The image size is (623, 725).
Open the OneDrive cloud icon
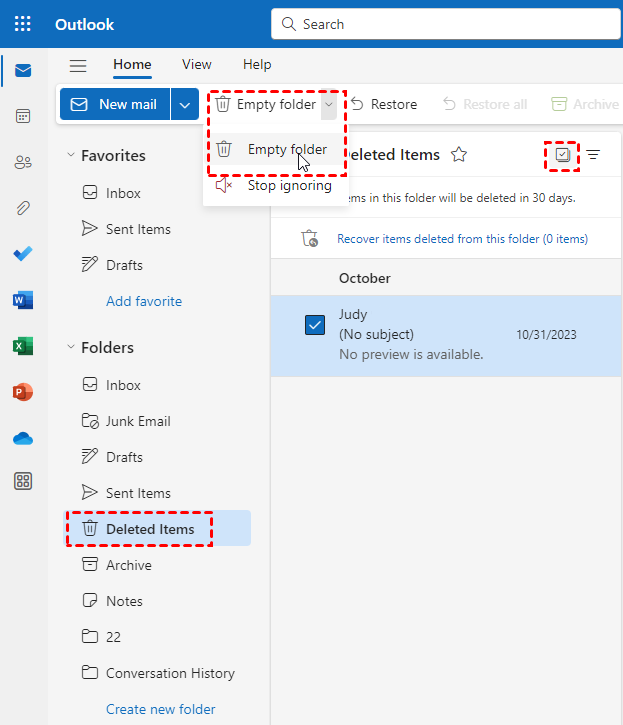[22, 438]
